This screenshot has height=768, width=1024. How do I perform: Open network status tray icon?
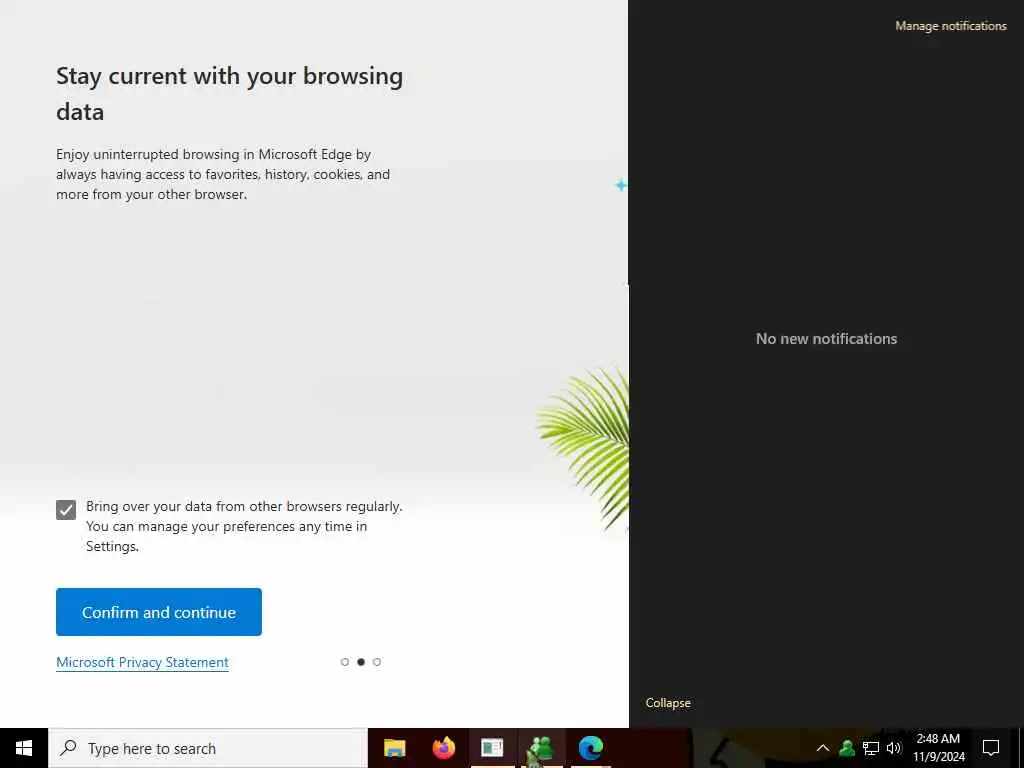[871, 748]
